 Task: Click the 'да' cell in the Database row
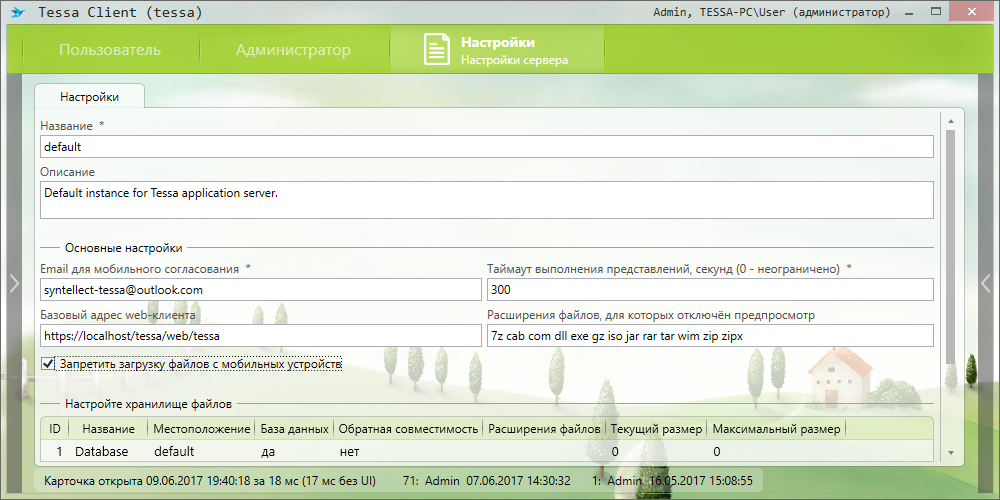pyautogui.click(x=268, y=452)
